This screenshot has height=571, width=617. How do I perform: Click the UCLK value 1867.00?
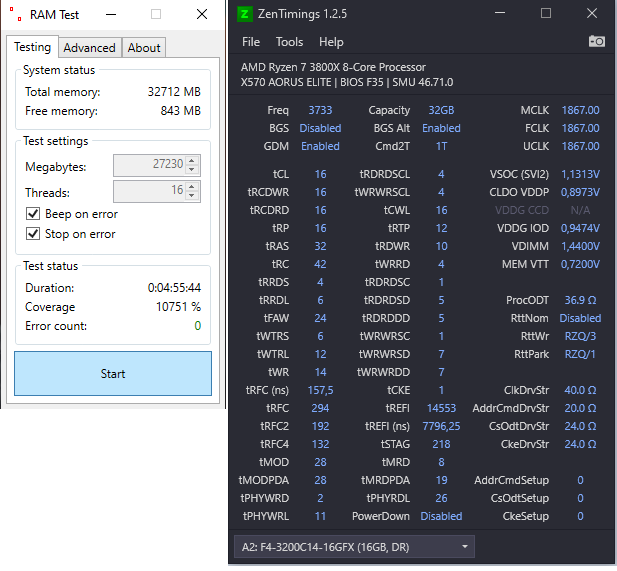coord(580,146)
